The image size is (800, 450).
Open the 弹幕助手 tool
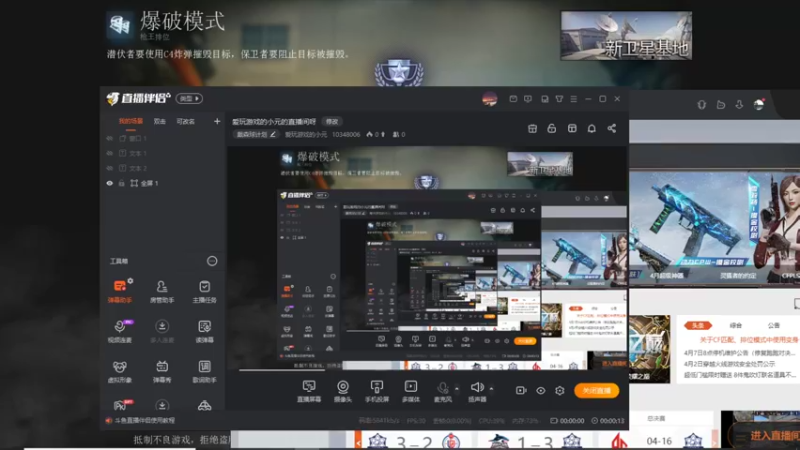[120, 291]
